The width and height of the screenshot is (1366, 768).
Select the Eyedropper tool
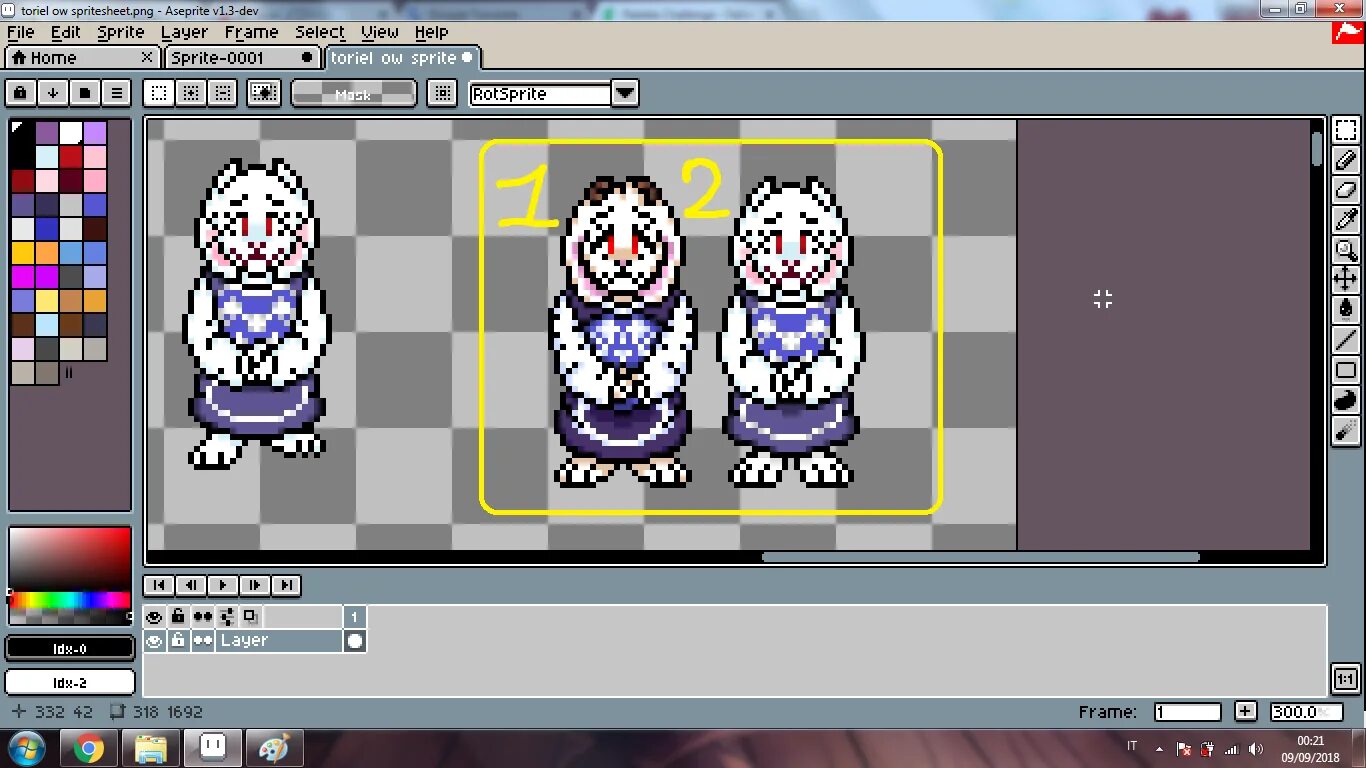pos(1346,220)
